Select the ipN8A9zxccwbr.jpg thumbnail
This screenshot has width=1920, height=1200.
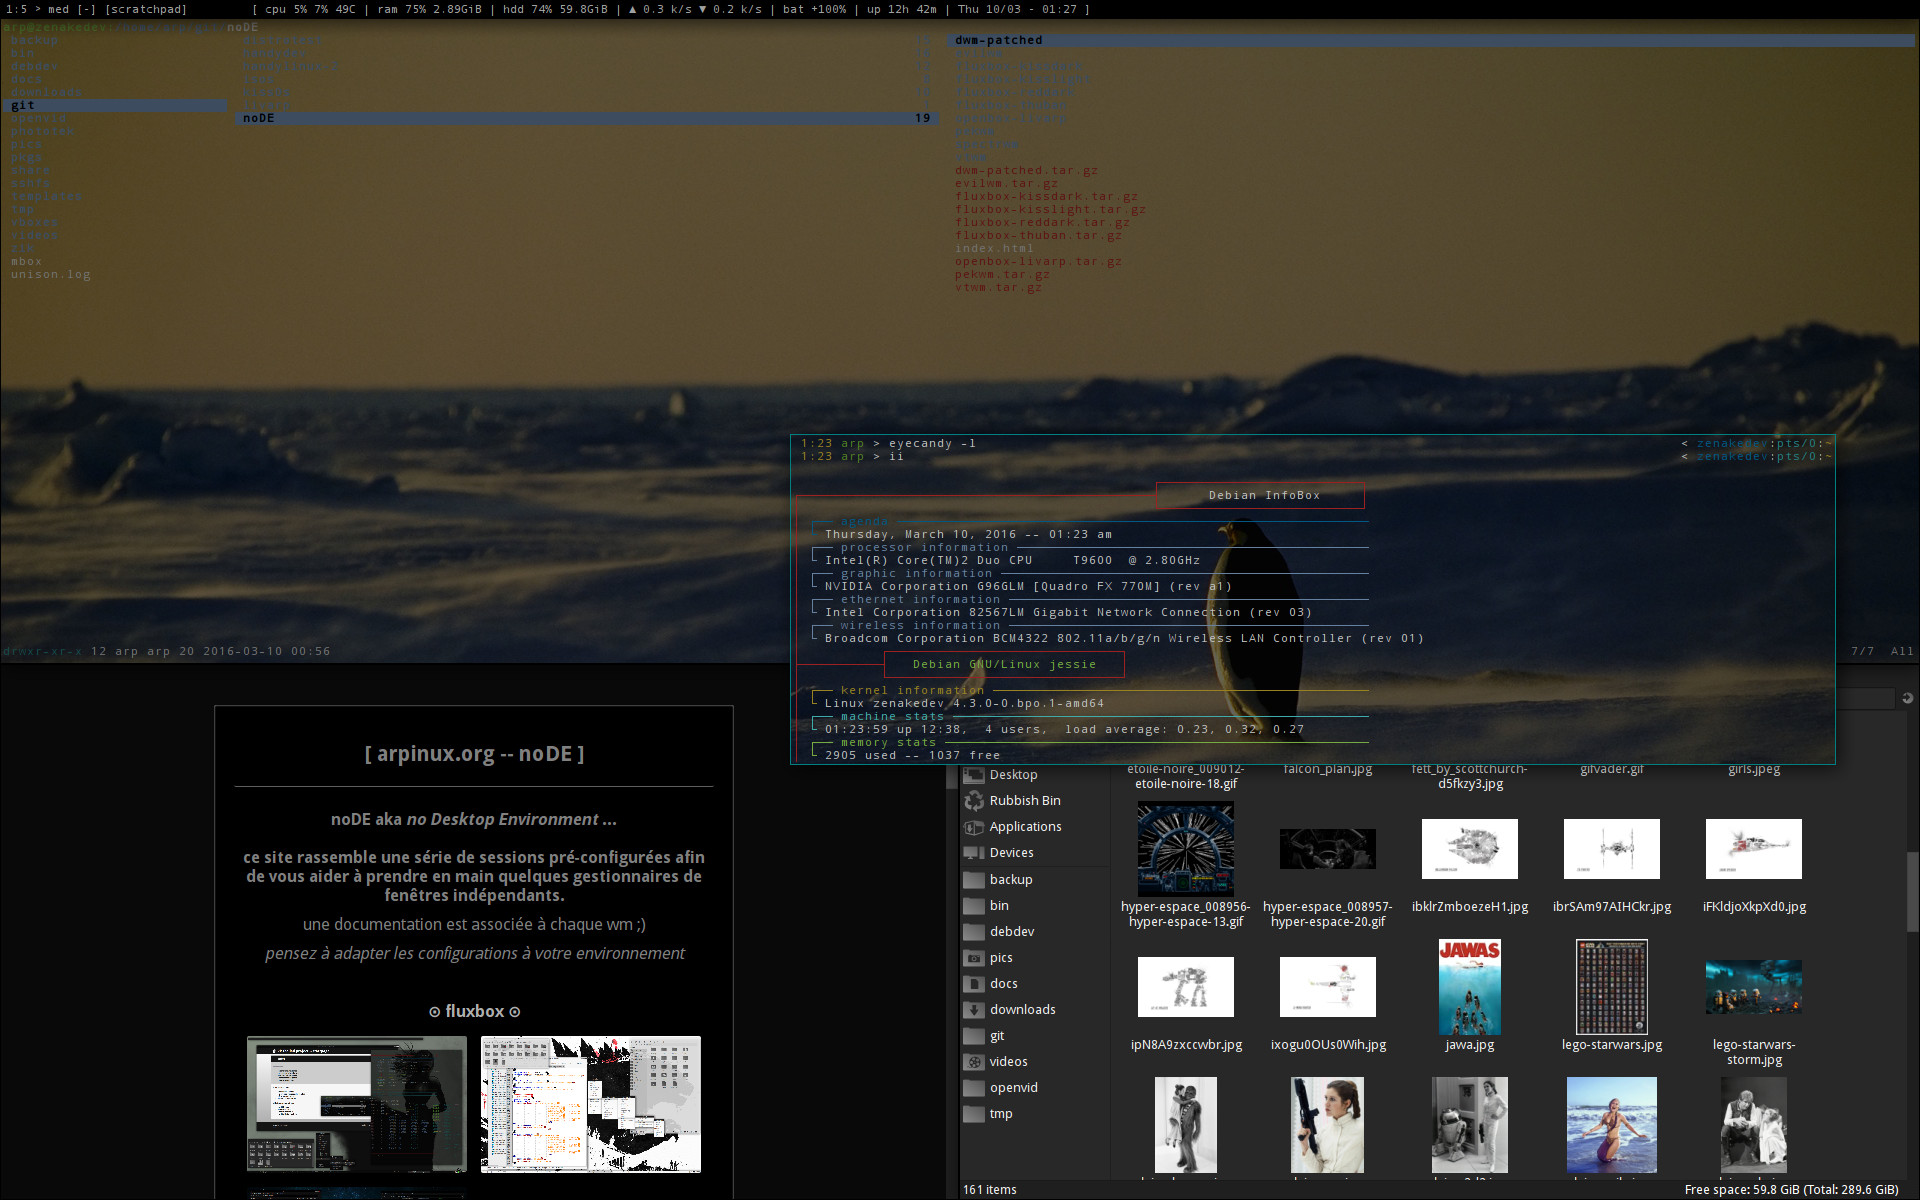click(1186, 987)
